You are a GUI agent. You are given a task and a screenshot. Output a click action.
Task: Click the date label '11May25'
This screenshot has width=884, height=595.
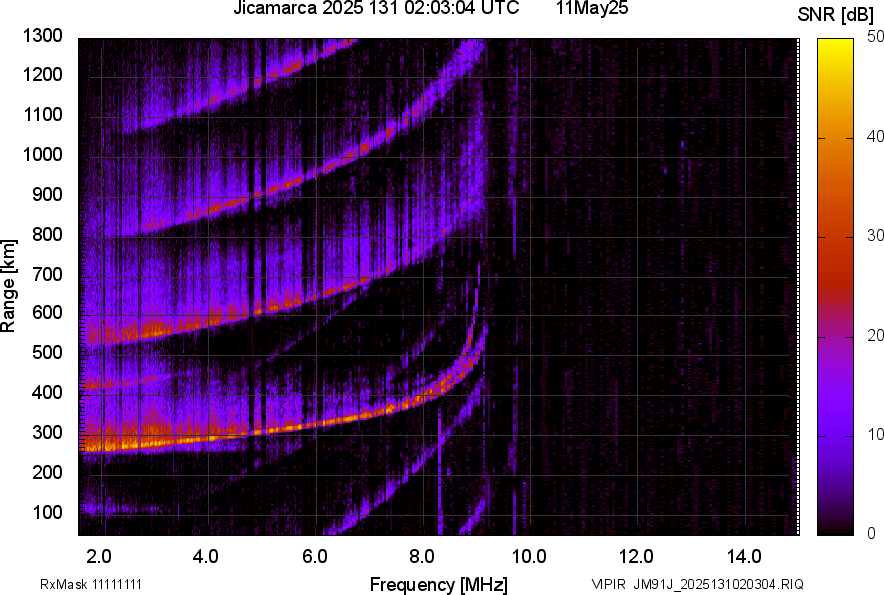point(592,8)
